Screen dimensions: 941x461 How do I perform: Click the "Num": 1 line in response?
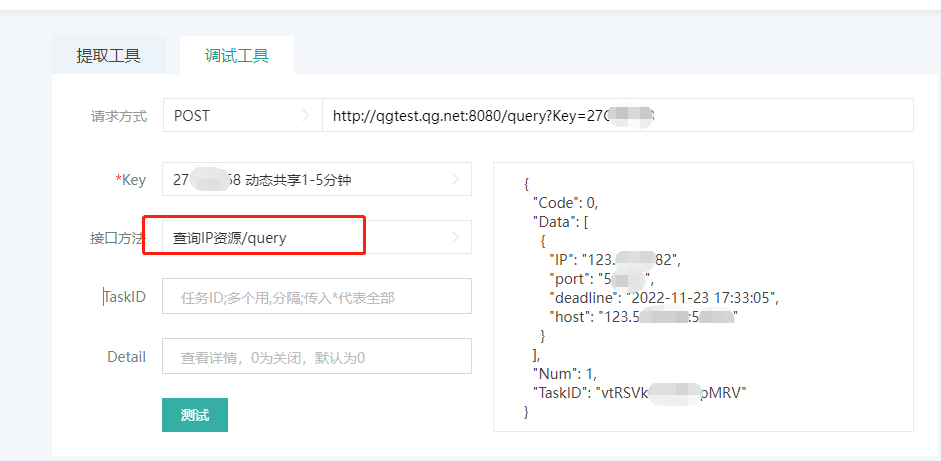[565, 374]
